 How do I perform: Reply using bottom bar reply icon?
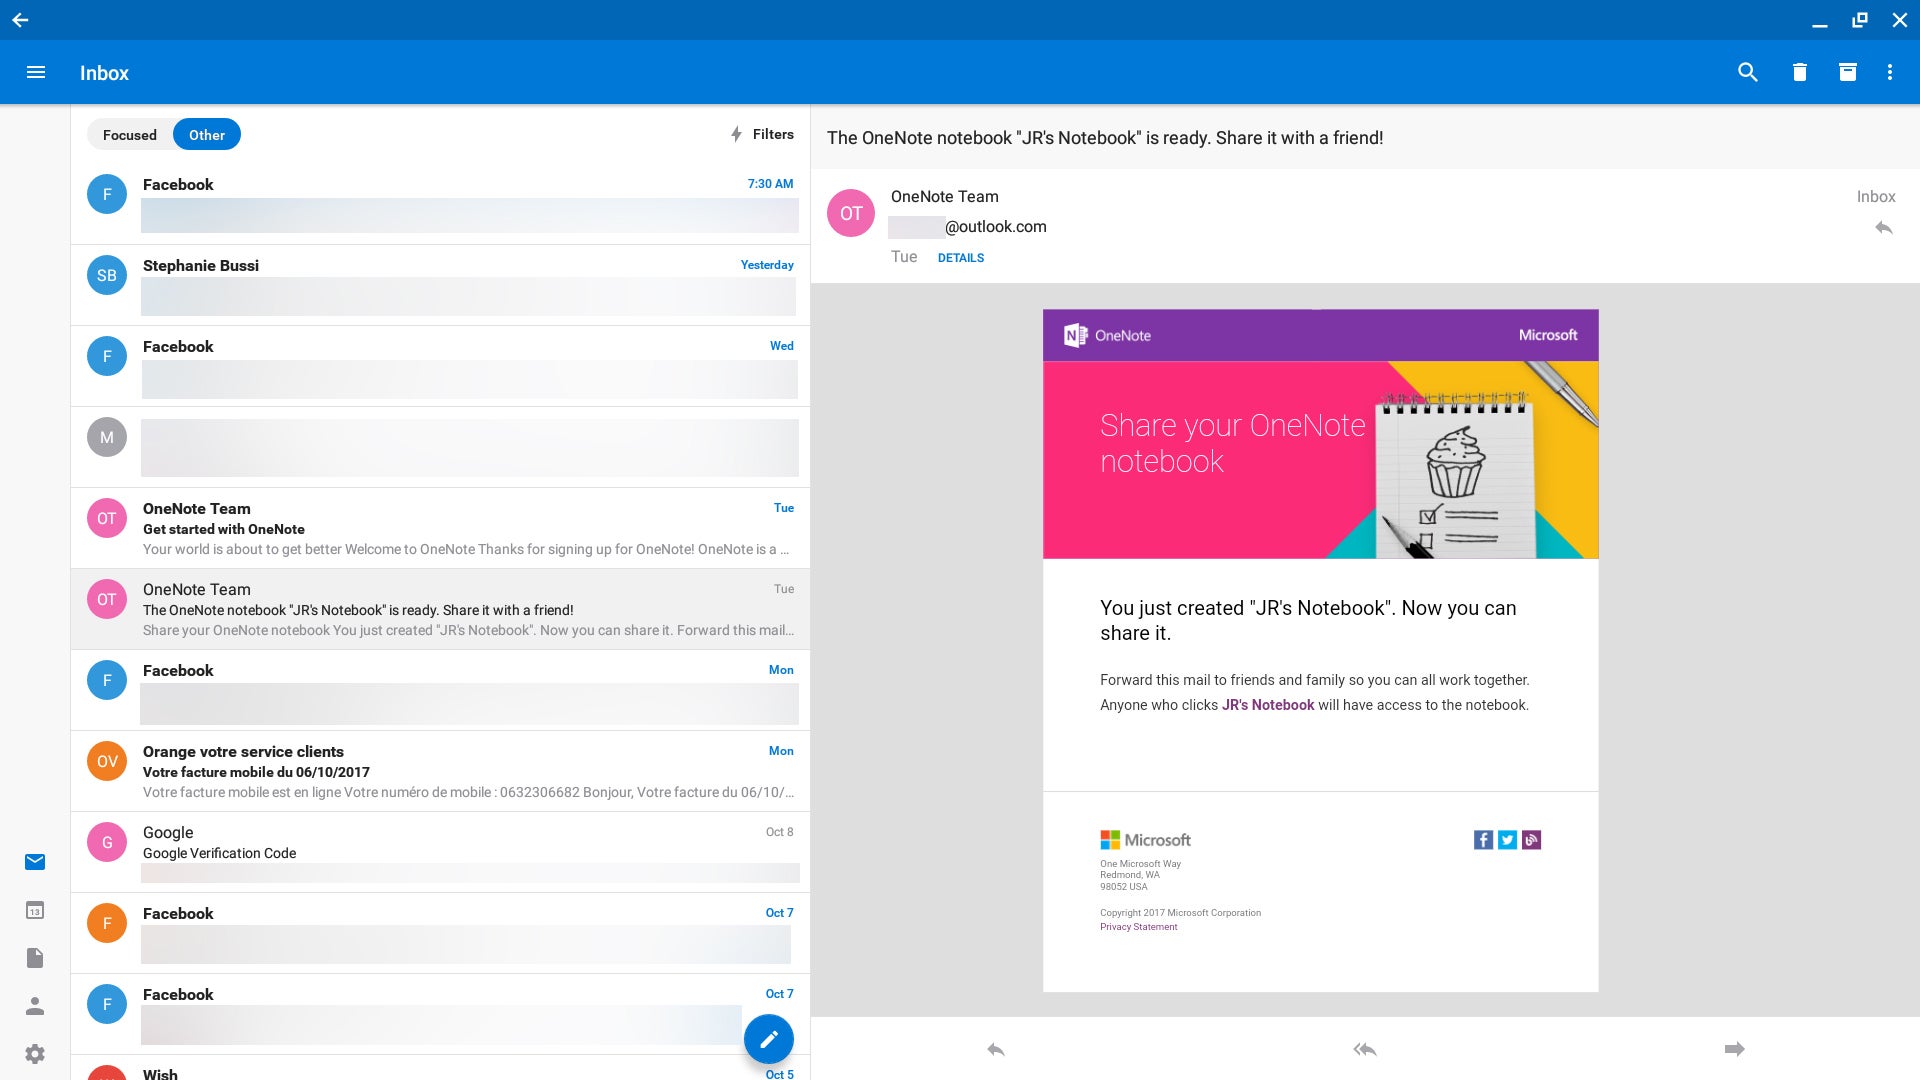pos(995,1049)
